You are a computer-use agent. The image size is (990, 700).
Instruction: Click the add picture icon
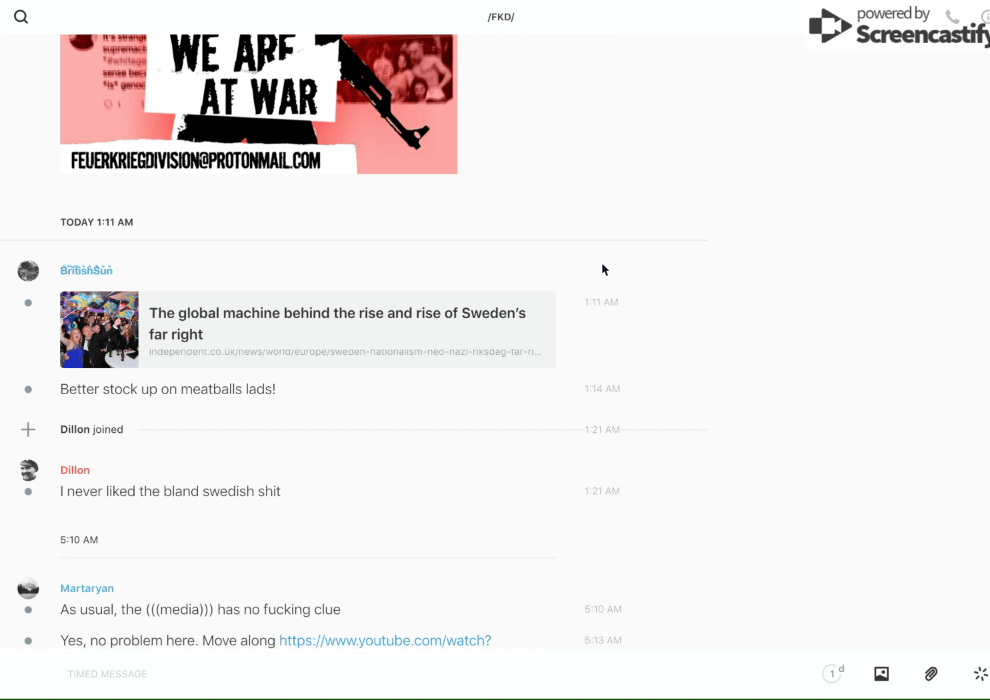[x=881, y=674]
